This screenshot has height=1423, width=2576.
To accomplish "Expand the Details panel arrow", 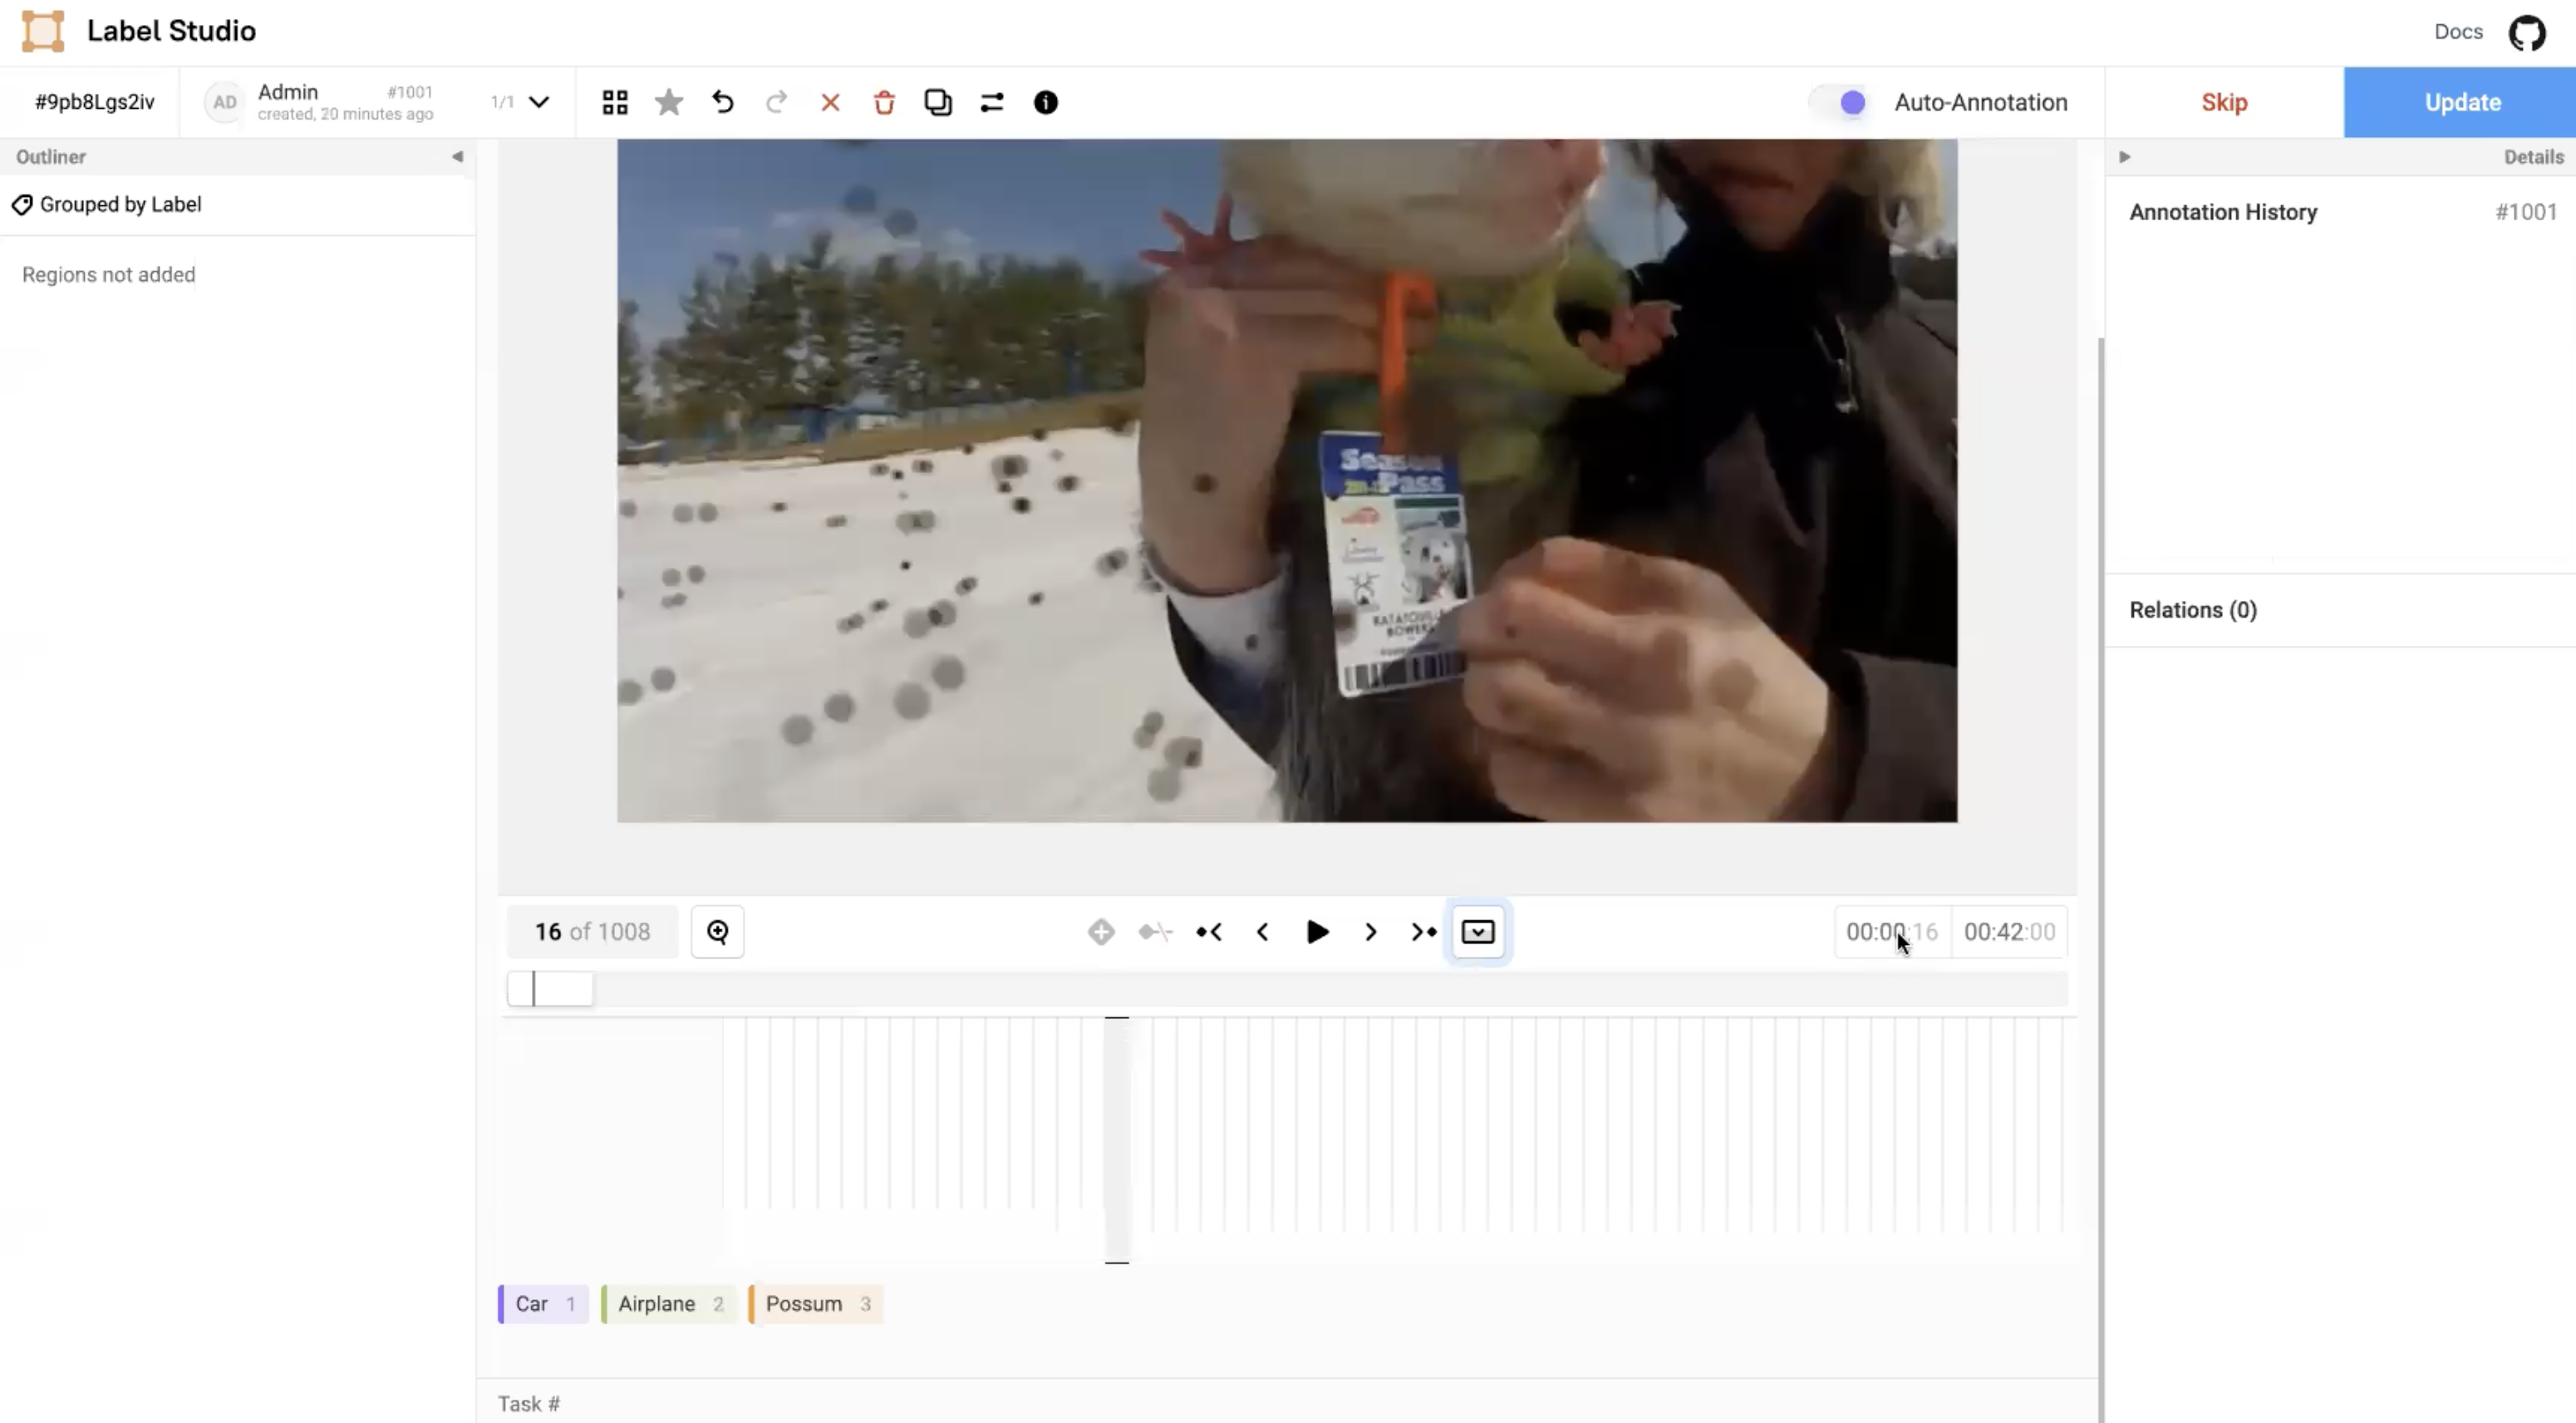I will (2125, 157).
